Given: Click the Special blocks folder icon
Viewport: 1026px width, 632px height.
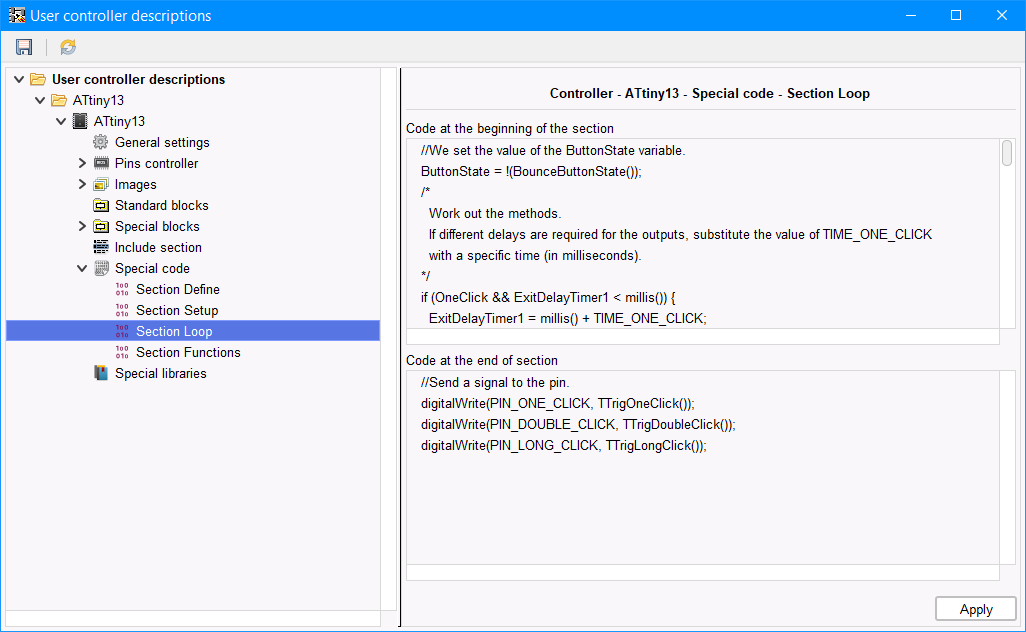Looking at the screenshot, I should pos(101,226).
